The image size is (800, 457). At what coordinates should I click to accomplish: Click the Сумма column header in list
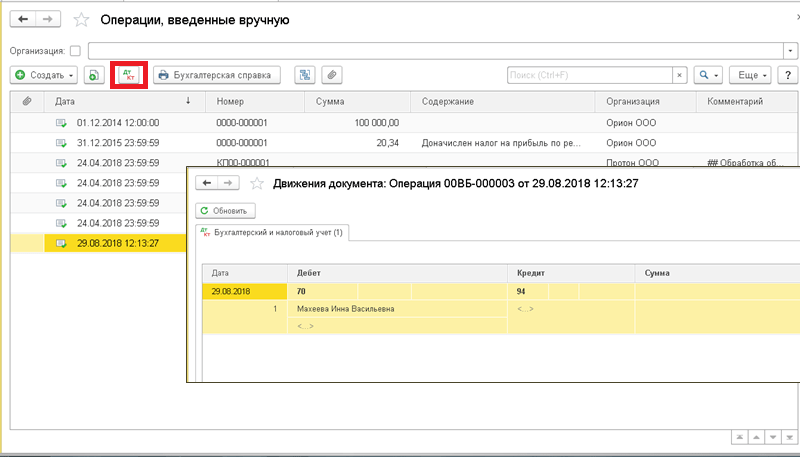pyautogui.click(x=357, y=101)
